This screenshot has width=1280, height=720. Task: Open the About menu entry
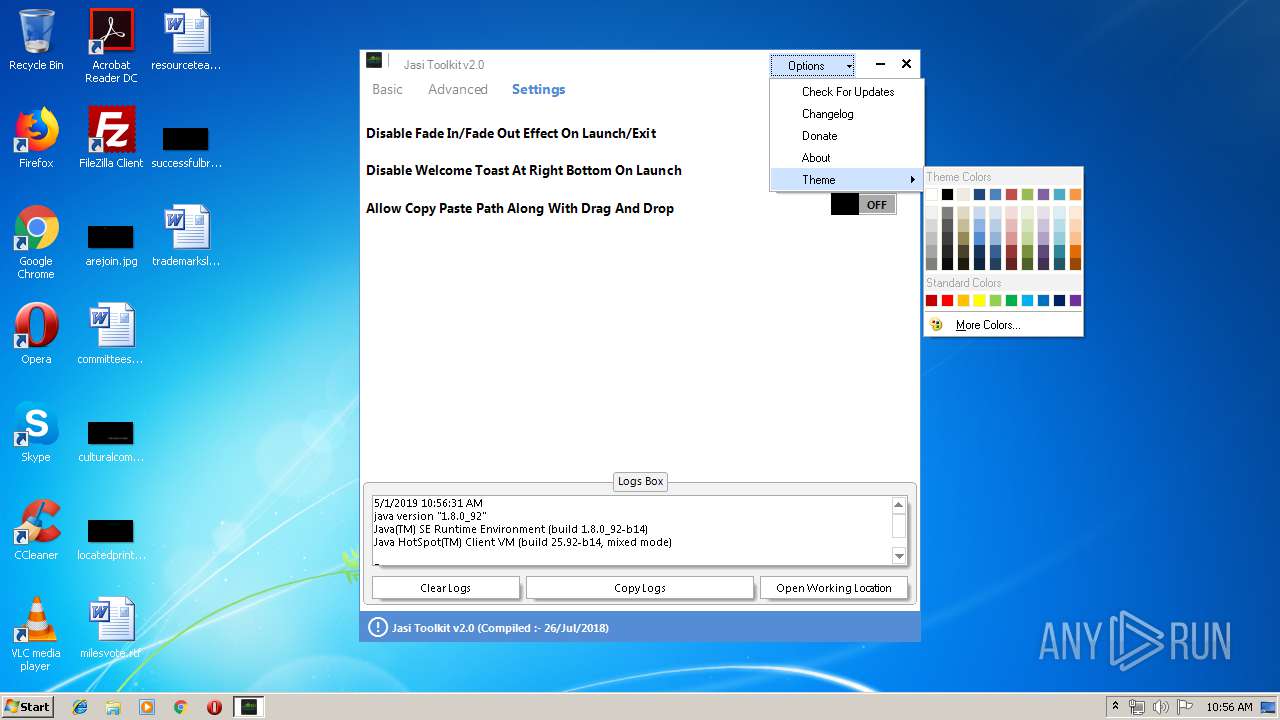tap(846, 158)
